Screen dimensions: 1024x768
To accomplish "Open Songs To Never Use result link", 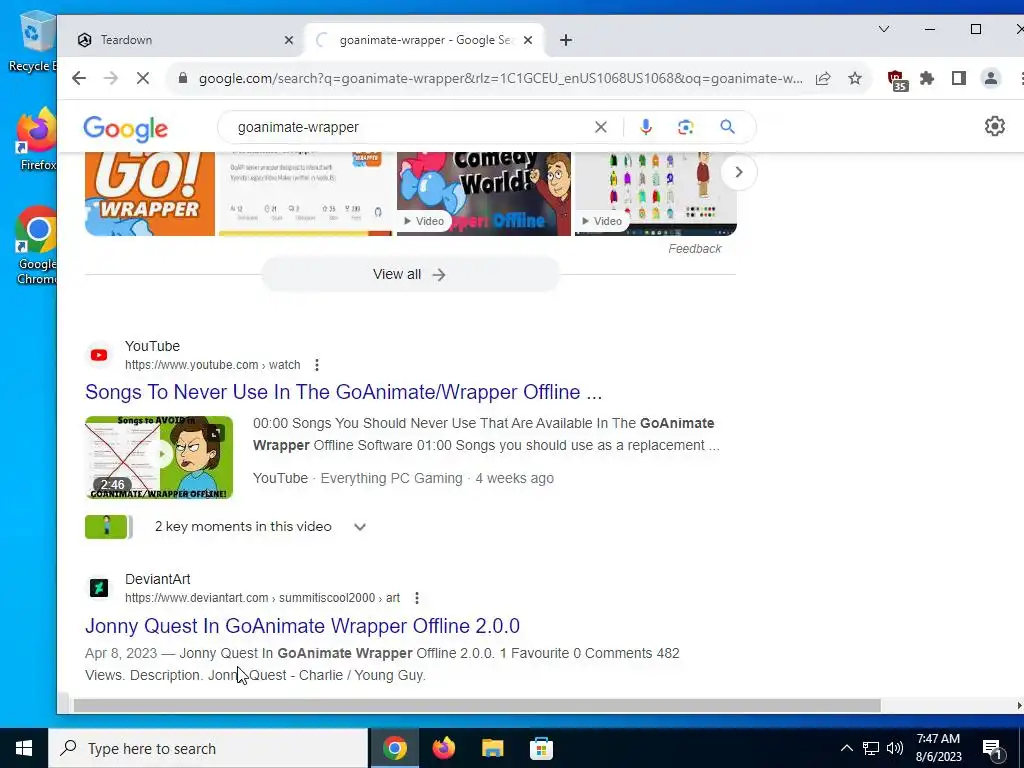I will (x=344, y=392).
